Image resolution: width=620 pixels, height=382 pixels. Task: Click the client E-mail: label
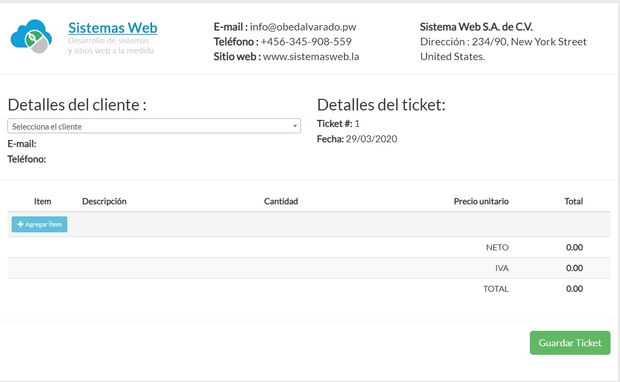coord(22,144)
